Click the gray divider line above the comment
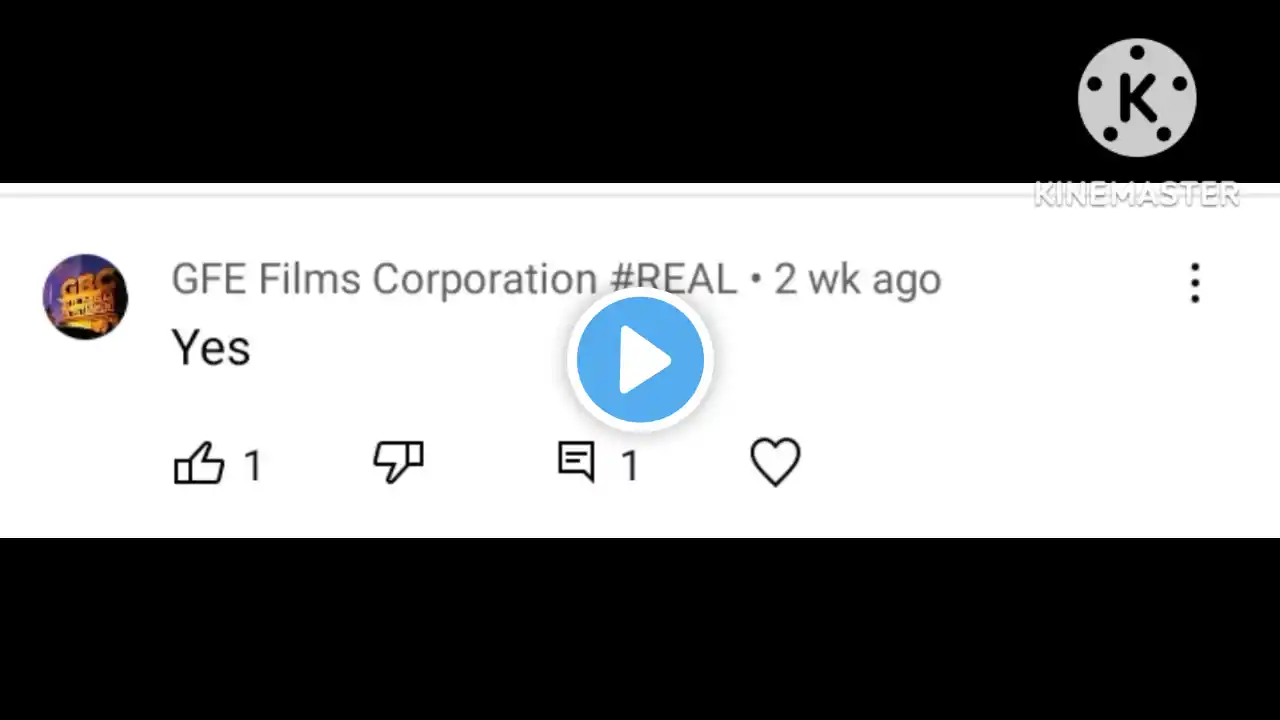1280x720 pixels. [640, 195]
